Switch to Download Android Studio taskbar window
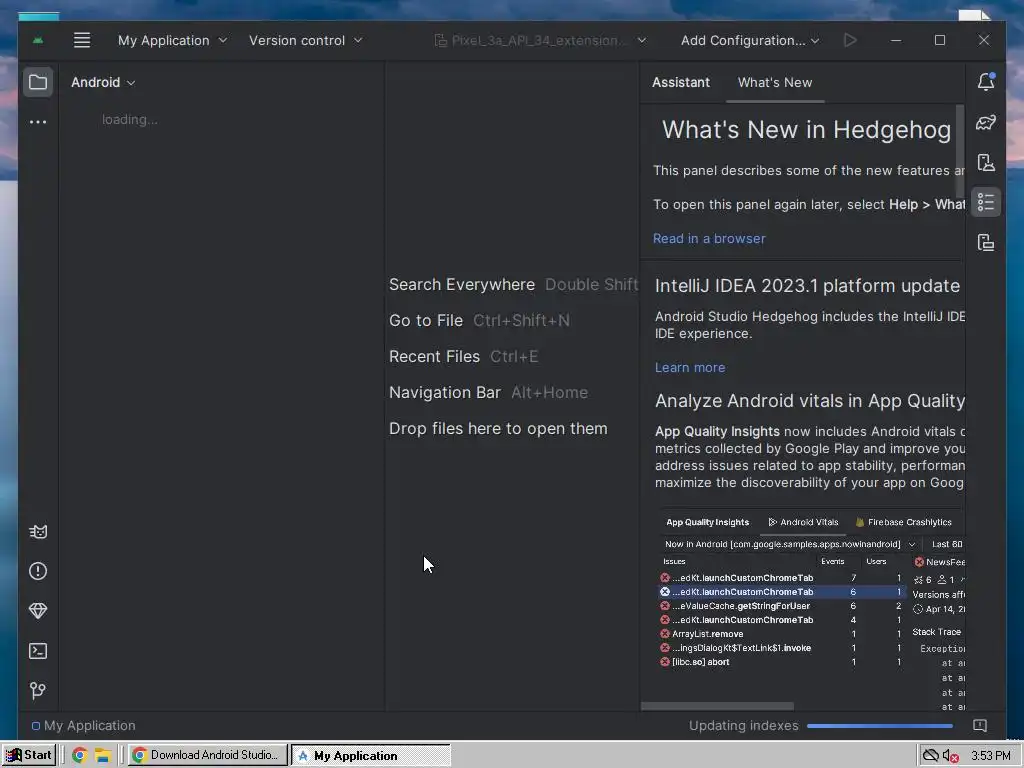The height and width of the screenshot is (768, 1024). click(x=207, y=755)
